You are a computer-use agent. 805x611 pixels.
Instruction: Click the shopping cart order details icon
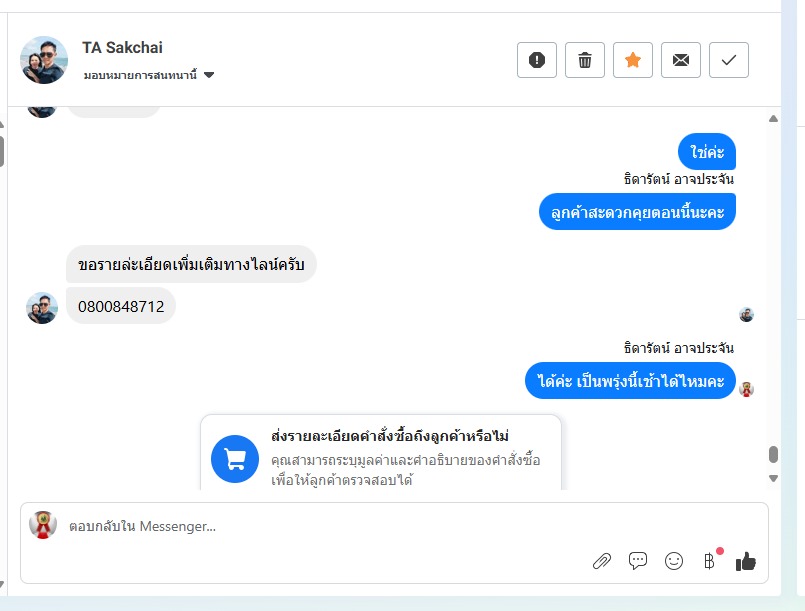pyautogui.click(x=235, y=459)
